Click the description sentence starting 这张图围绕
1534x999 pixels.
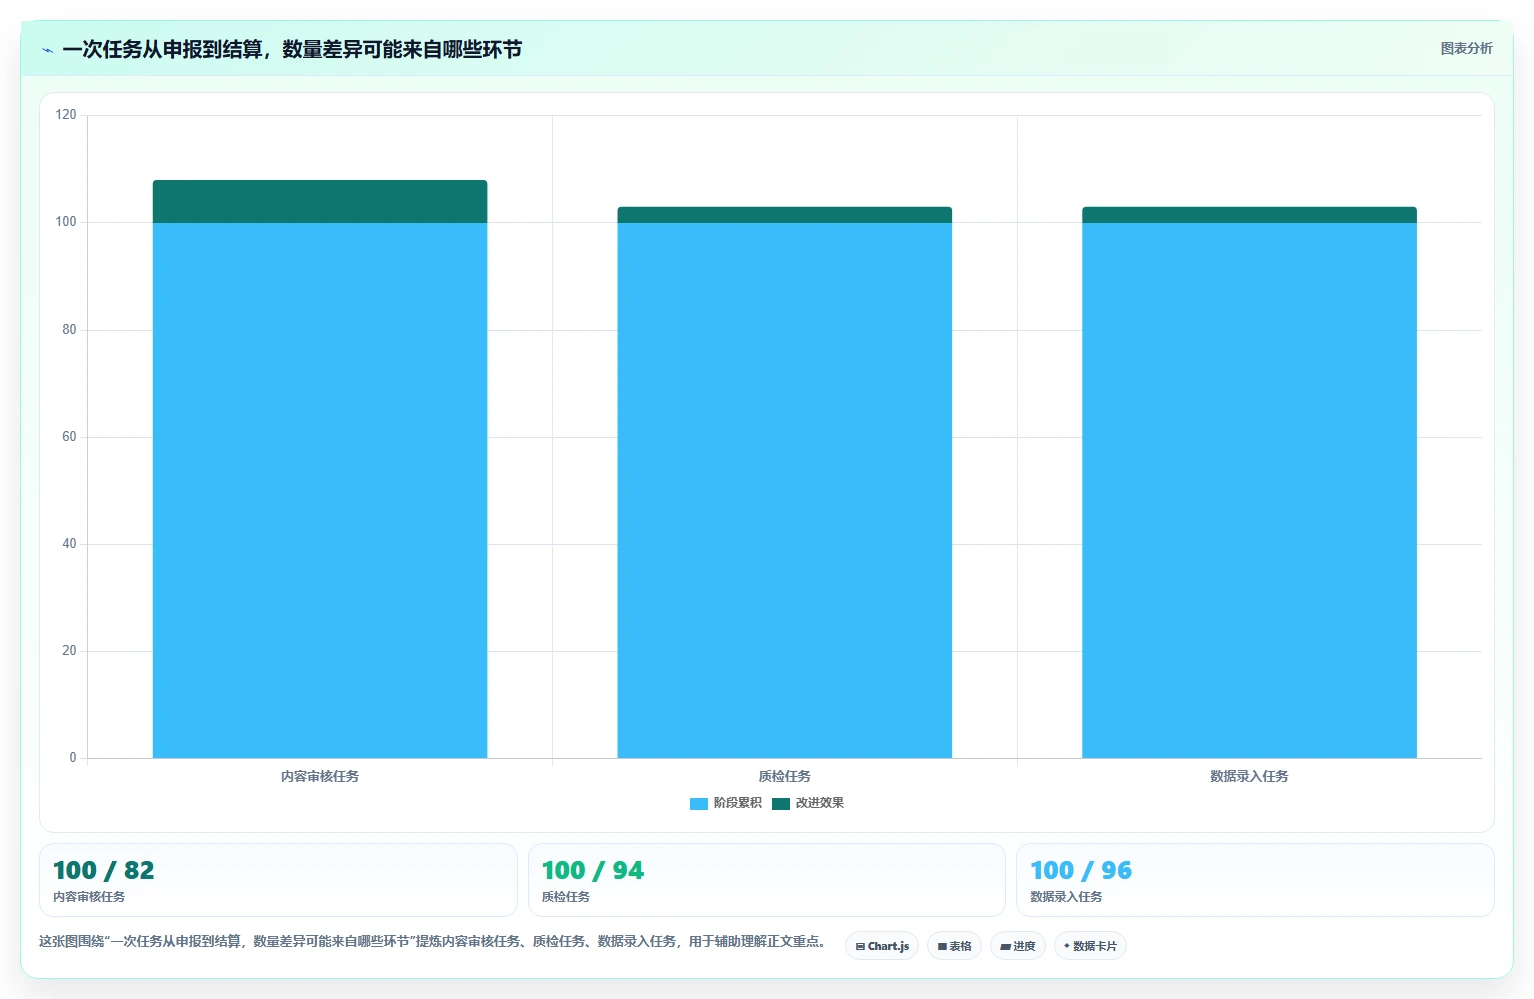click(x=433, y=941)
